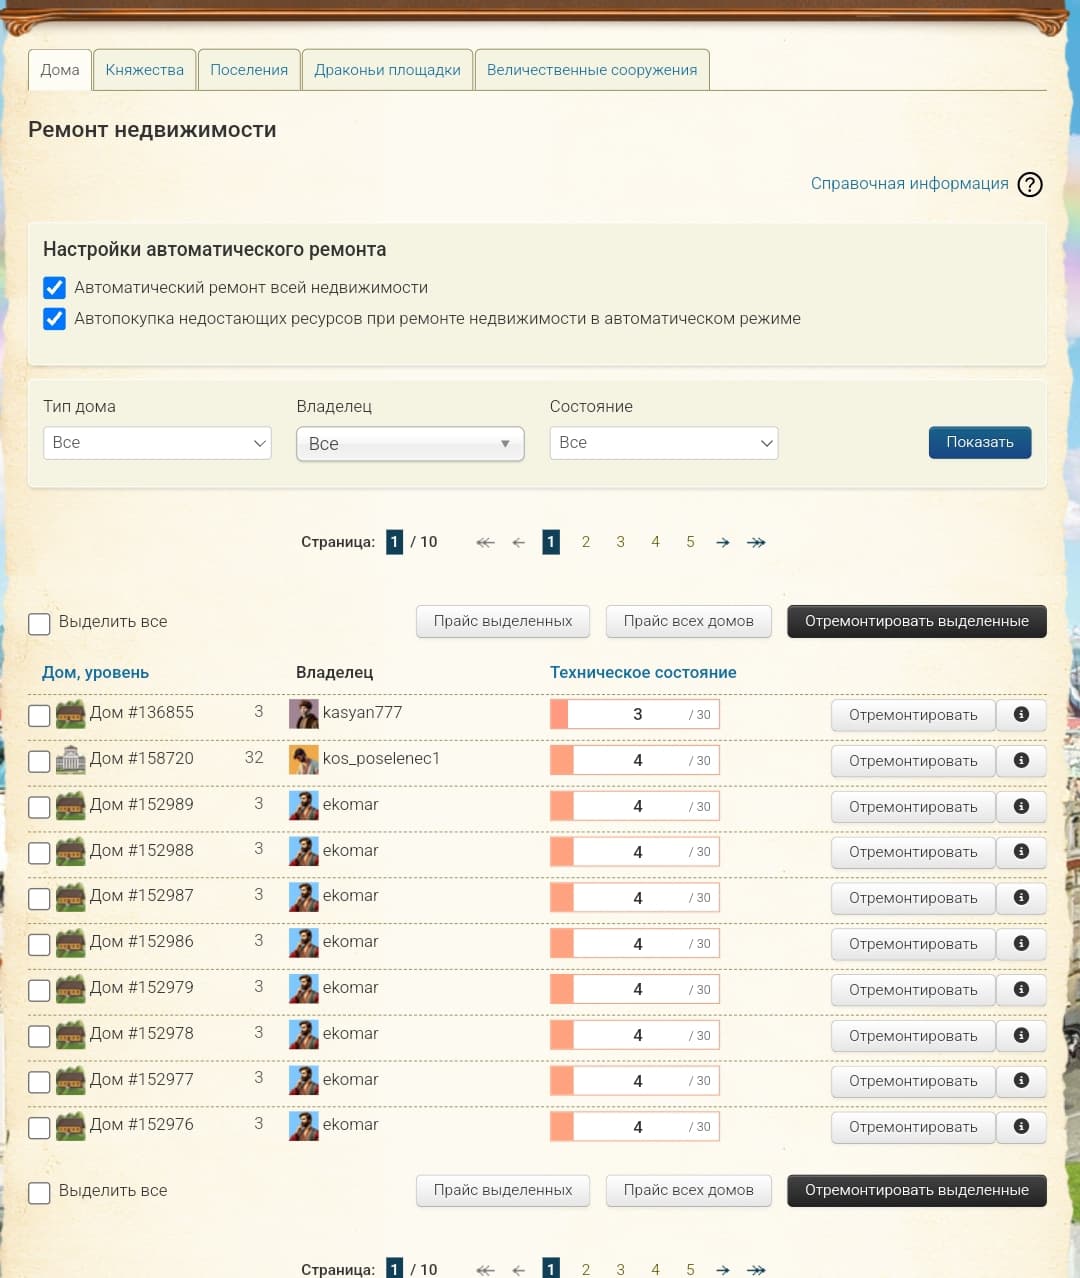The width and height of the screenshot is (1080, 1278).
Task: Open the Тип дома dropdown
Action: click(x=157, y=443)
